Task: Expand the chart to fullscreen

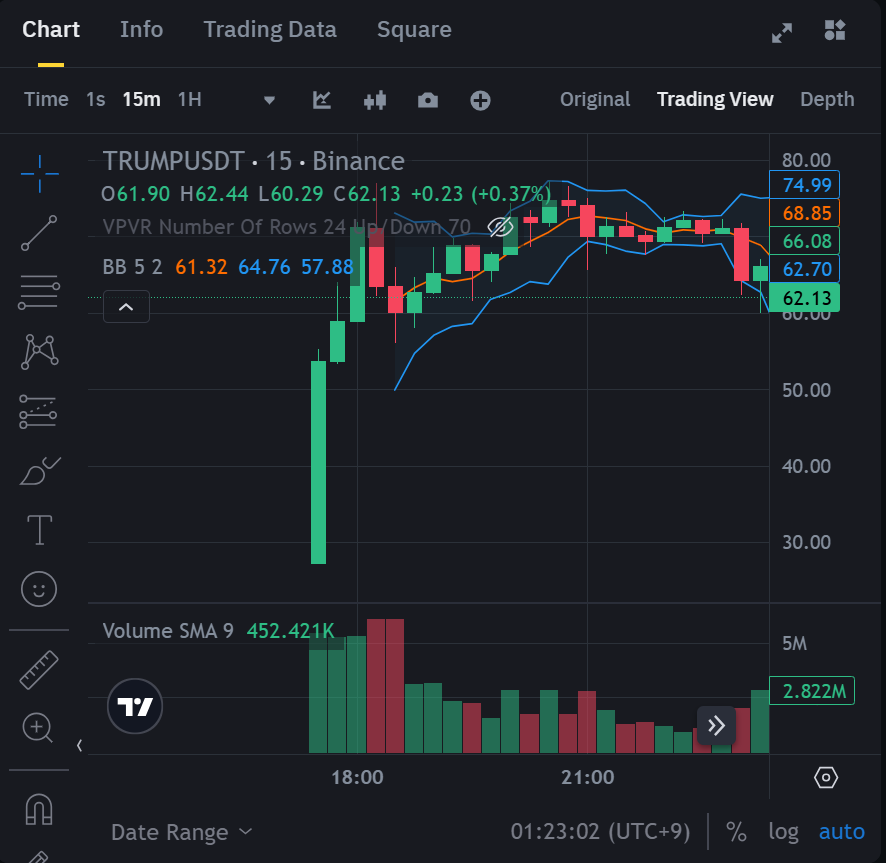Action: 782,32
